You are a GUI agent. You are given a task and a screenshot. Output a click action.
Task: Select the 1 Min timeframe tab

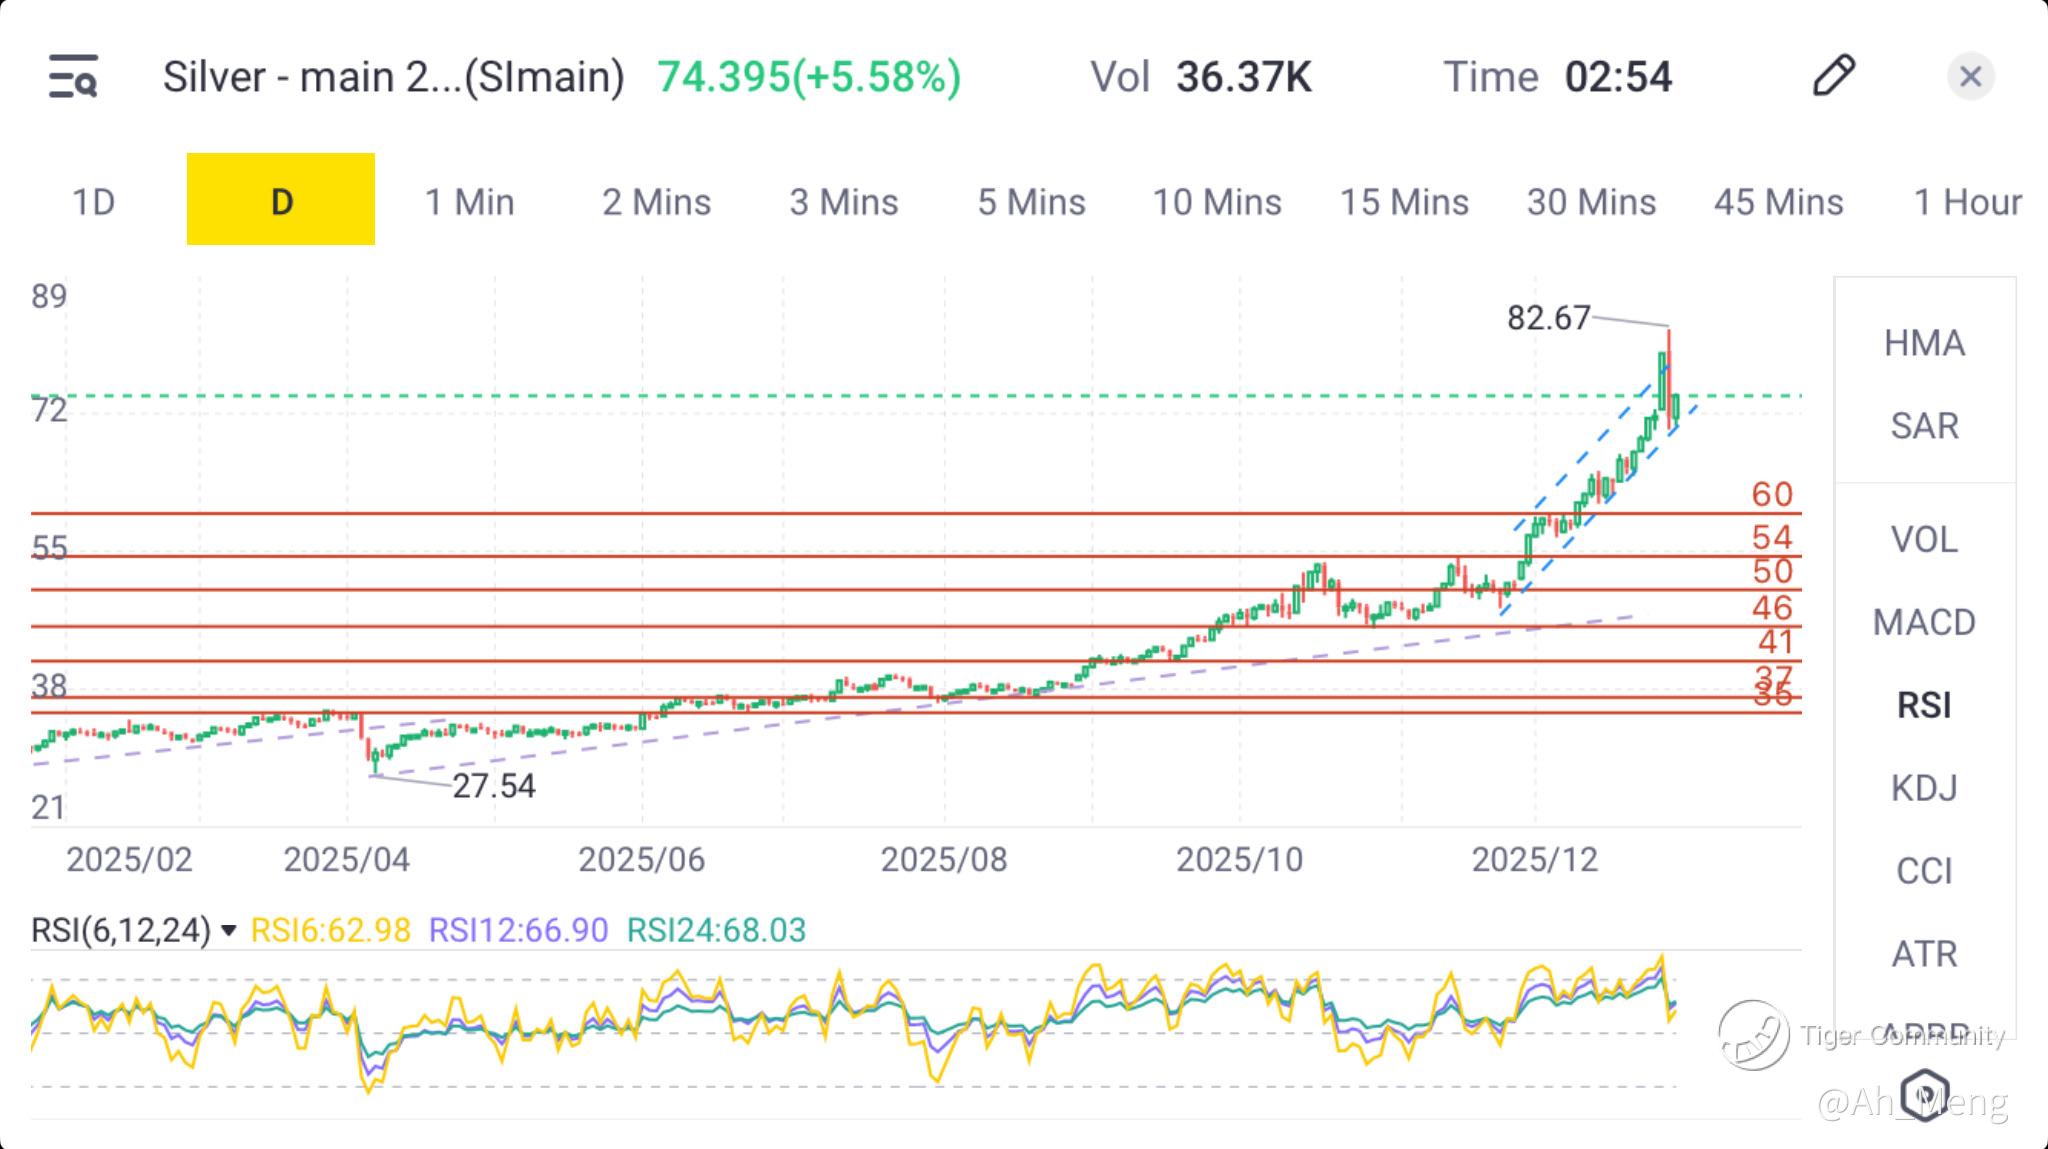(x=469, y=202)
